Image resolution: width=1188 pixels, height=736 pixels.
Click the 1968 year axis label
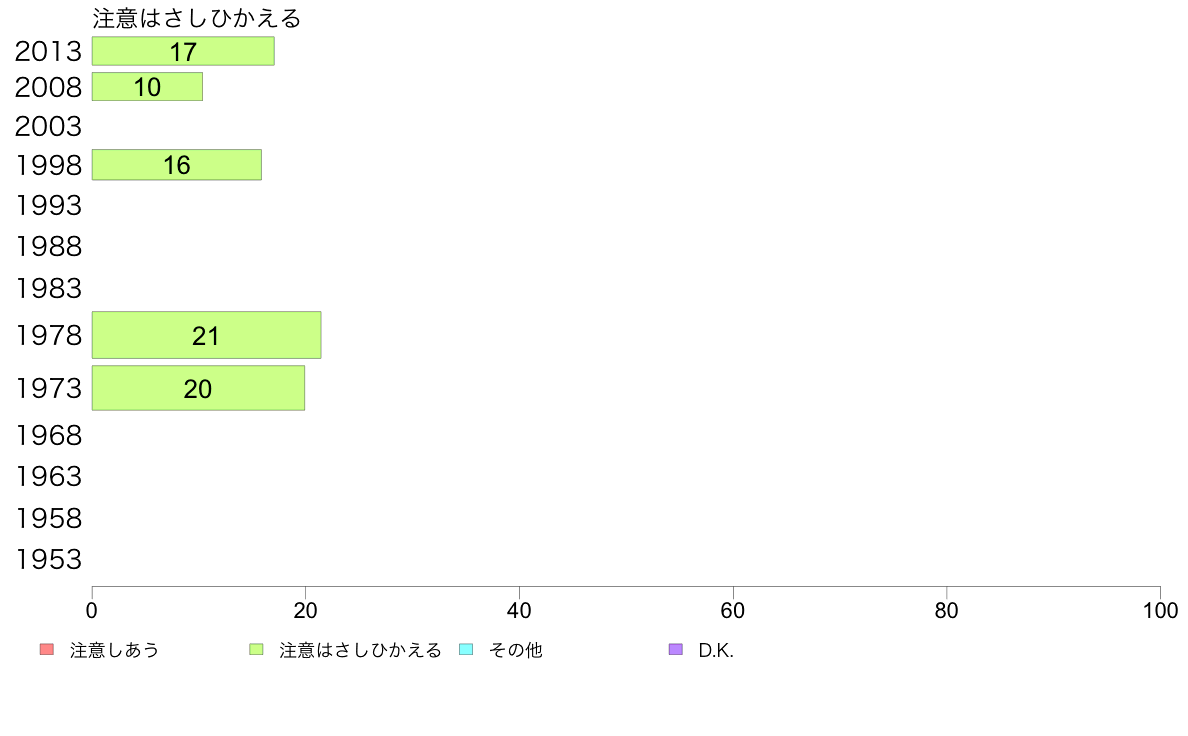(x=48, y=436)
